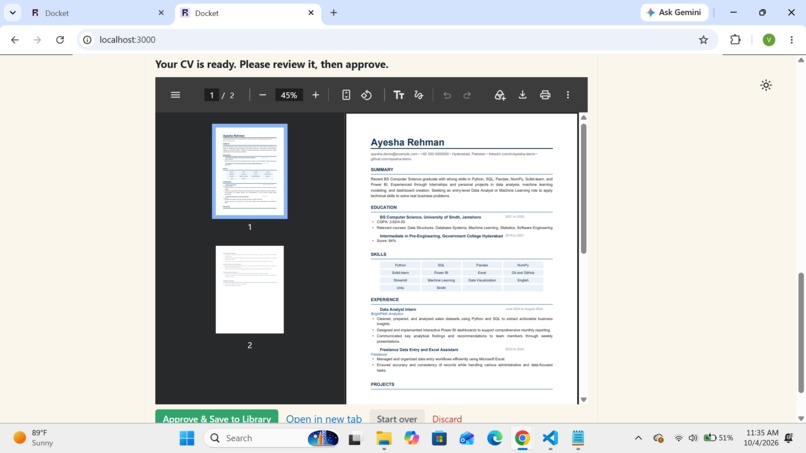
Task: Open the weather widget 89°F Sunny
Action: pyautogui.click(x=34, y=438)
